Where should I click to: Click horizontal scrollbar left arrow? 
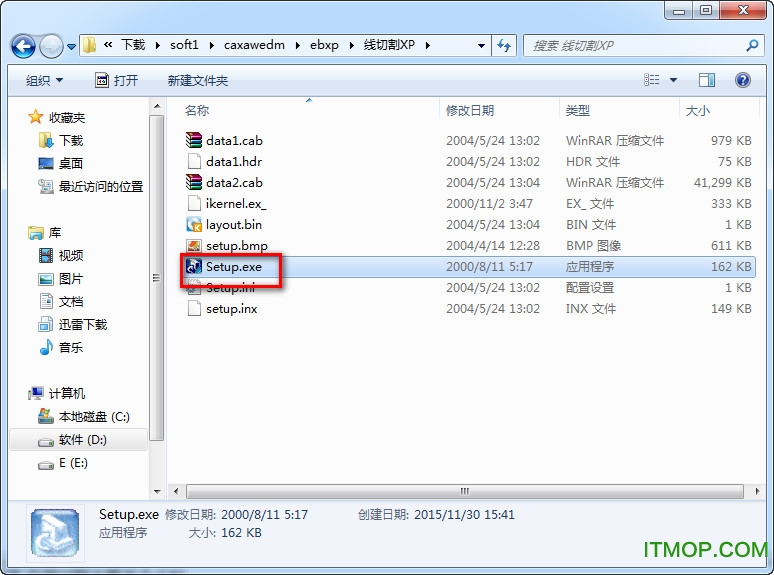click(x=176, y=491)
